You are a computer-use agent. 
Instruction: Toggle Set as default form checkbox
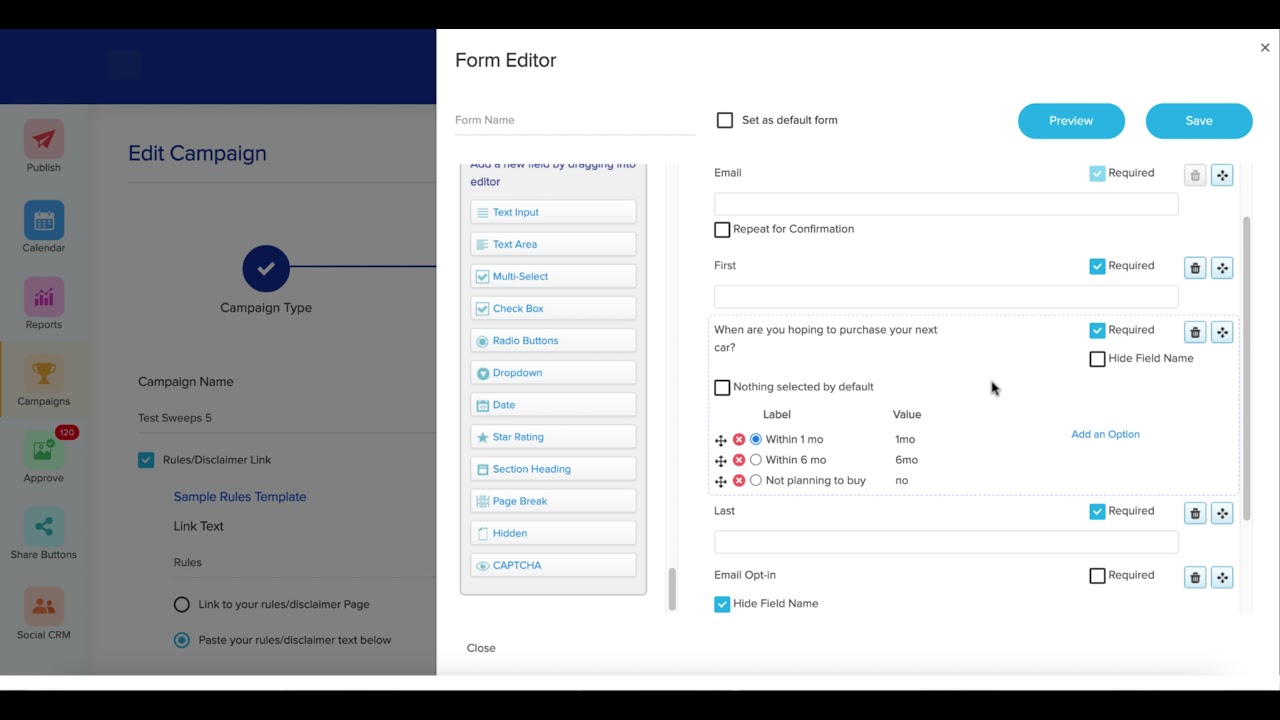pos(725,120)
